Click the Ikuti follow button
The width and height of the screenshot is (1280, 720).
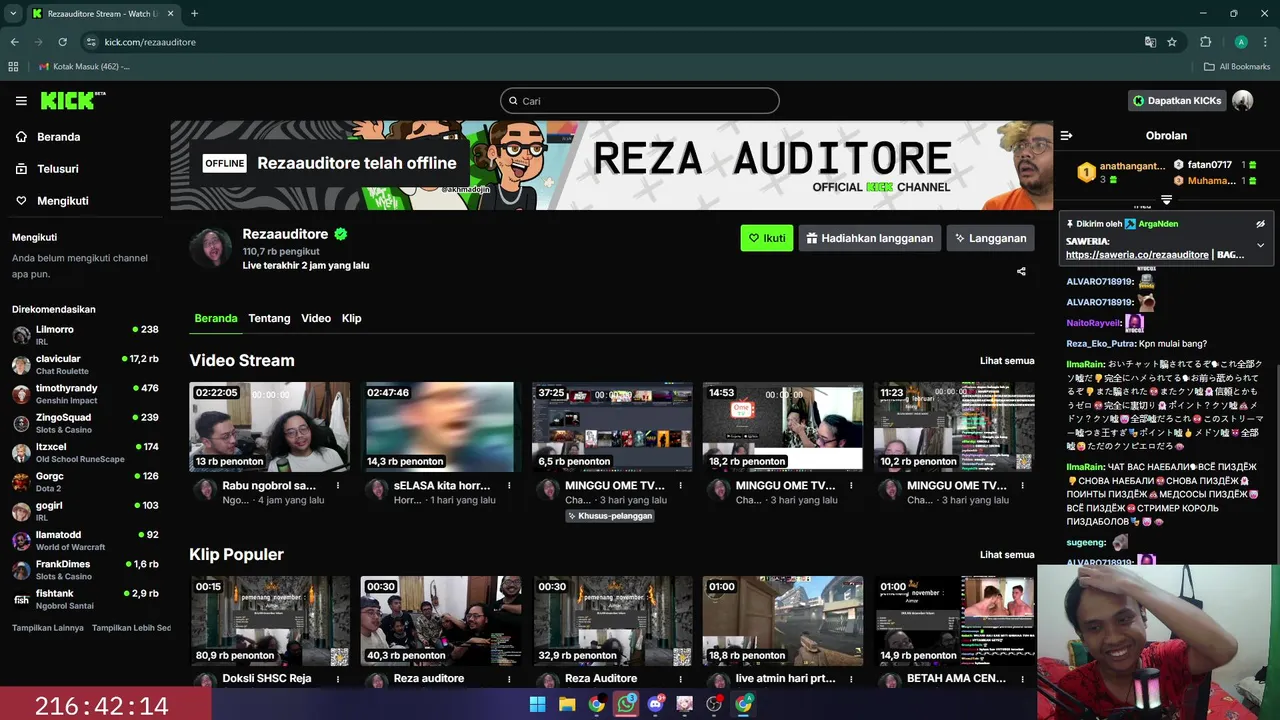(x=767, y=238)
